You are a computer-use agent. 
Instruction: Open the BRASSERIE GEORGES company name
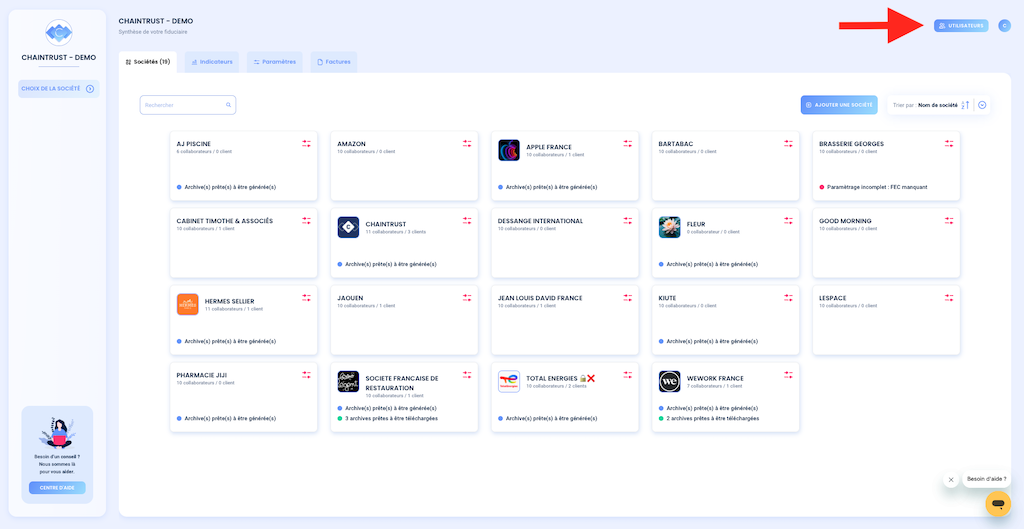coord(852,144)
